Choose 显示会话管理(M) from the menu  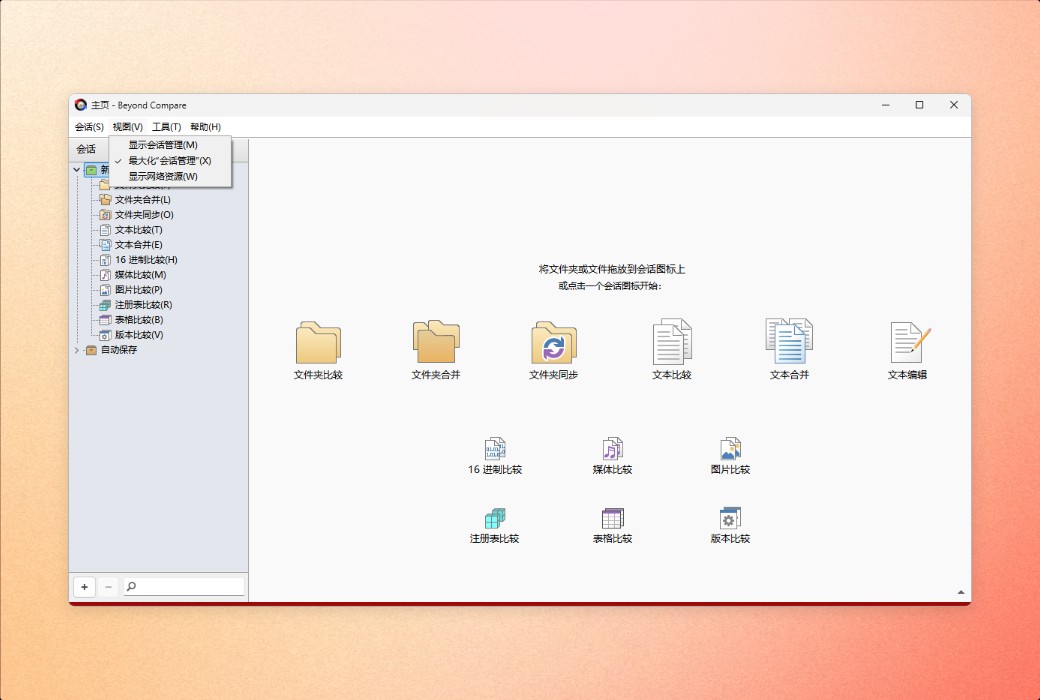point(170,145)
